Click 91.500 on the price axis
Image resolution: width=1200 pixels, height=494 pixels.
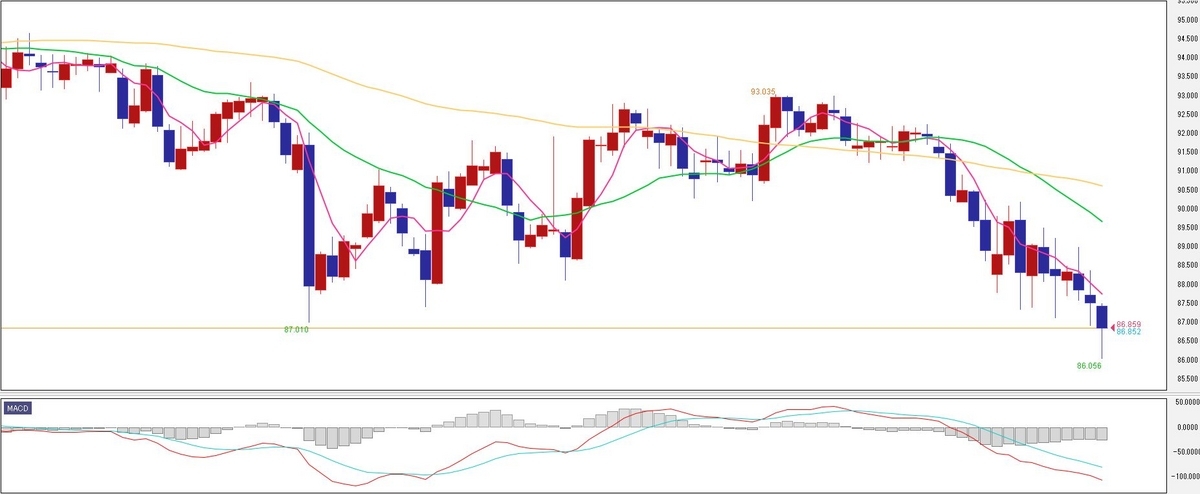[x=1186, y=152]
